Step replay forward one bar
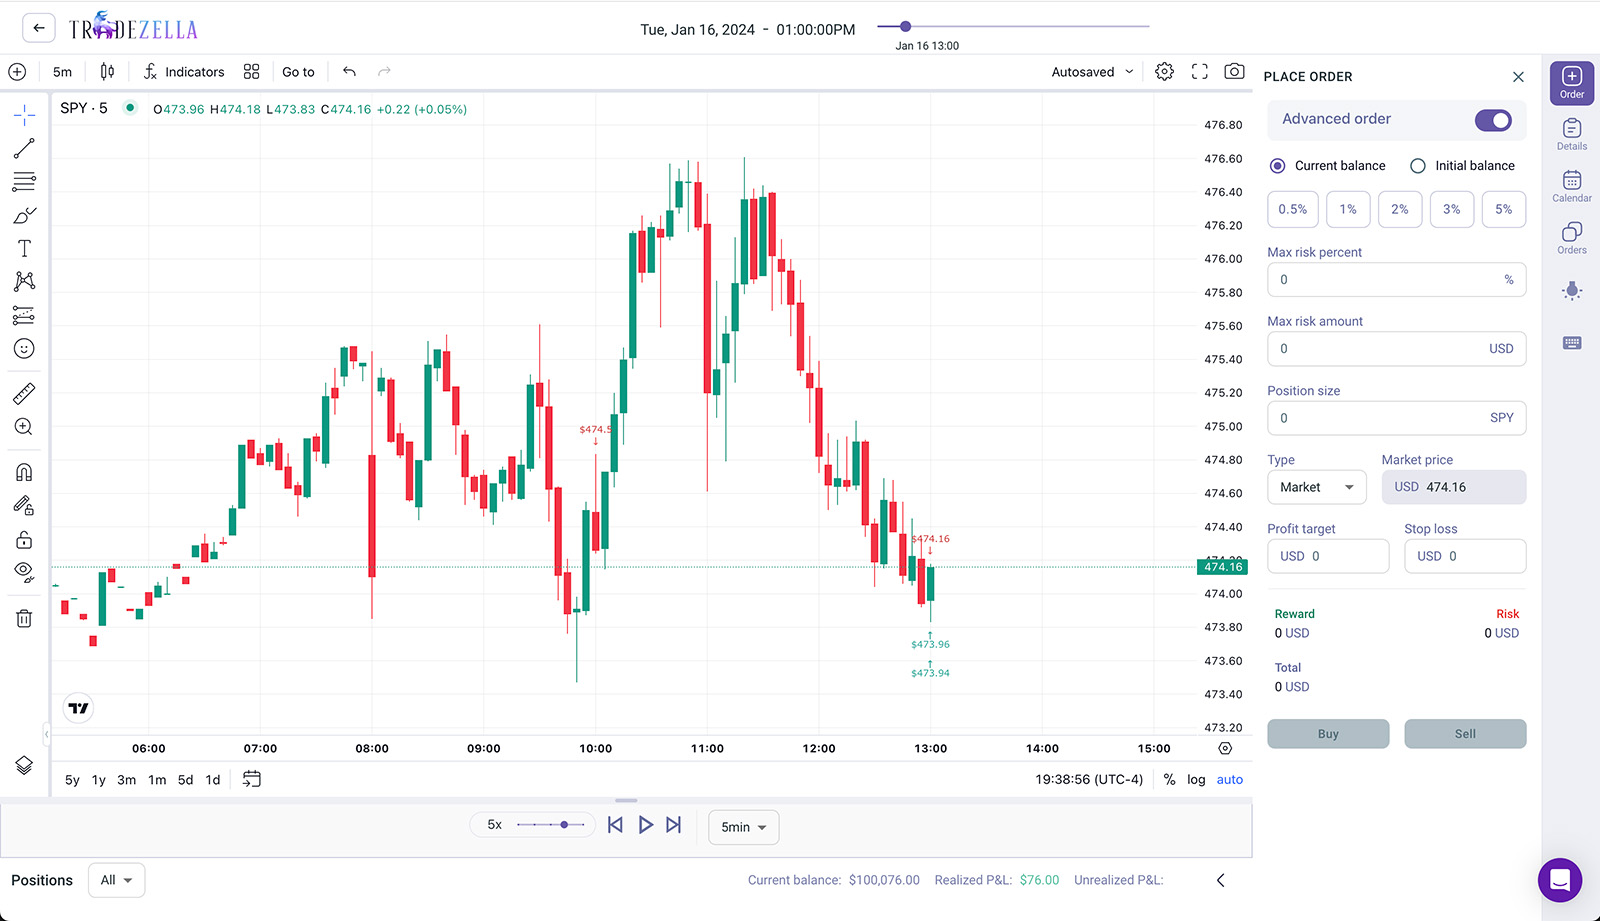This screenshot has width=1600, height=921. [674, 825]
